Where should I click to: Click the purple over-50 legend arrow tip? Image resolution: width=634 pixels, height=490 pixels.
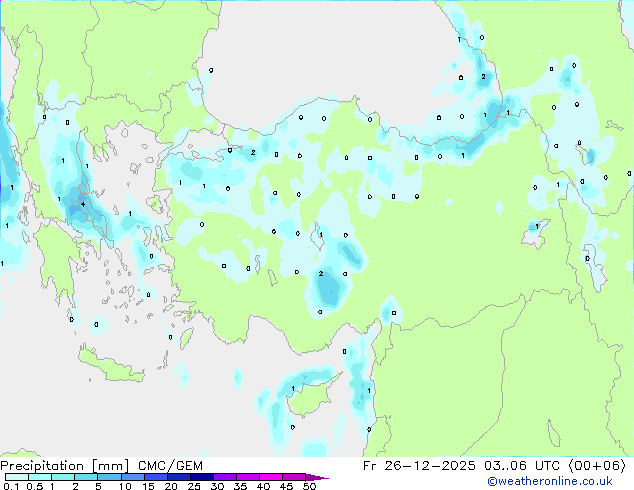tap(317, 477)
